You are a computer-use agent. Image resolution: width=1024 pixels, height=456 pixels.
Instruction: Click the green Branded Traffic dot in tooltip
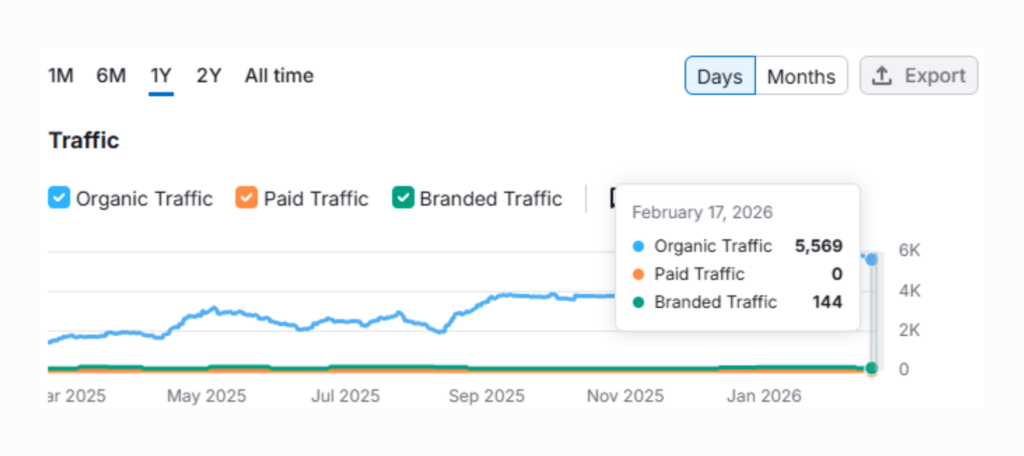(x=638, y=302)
